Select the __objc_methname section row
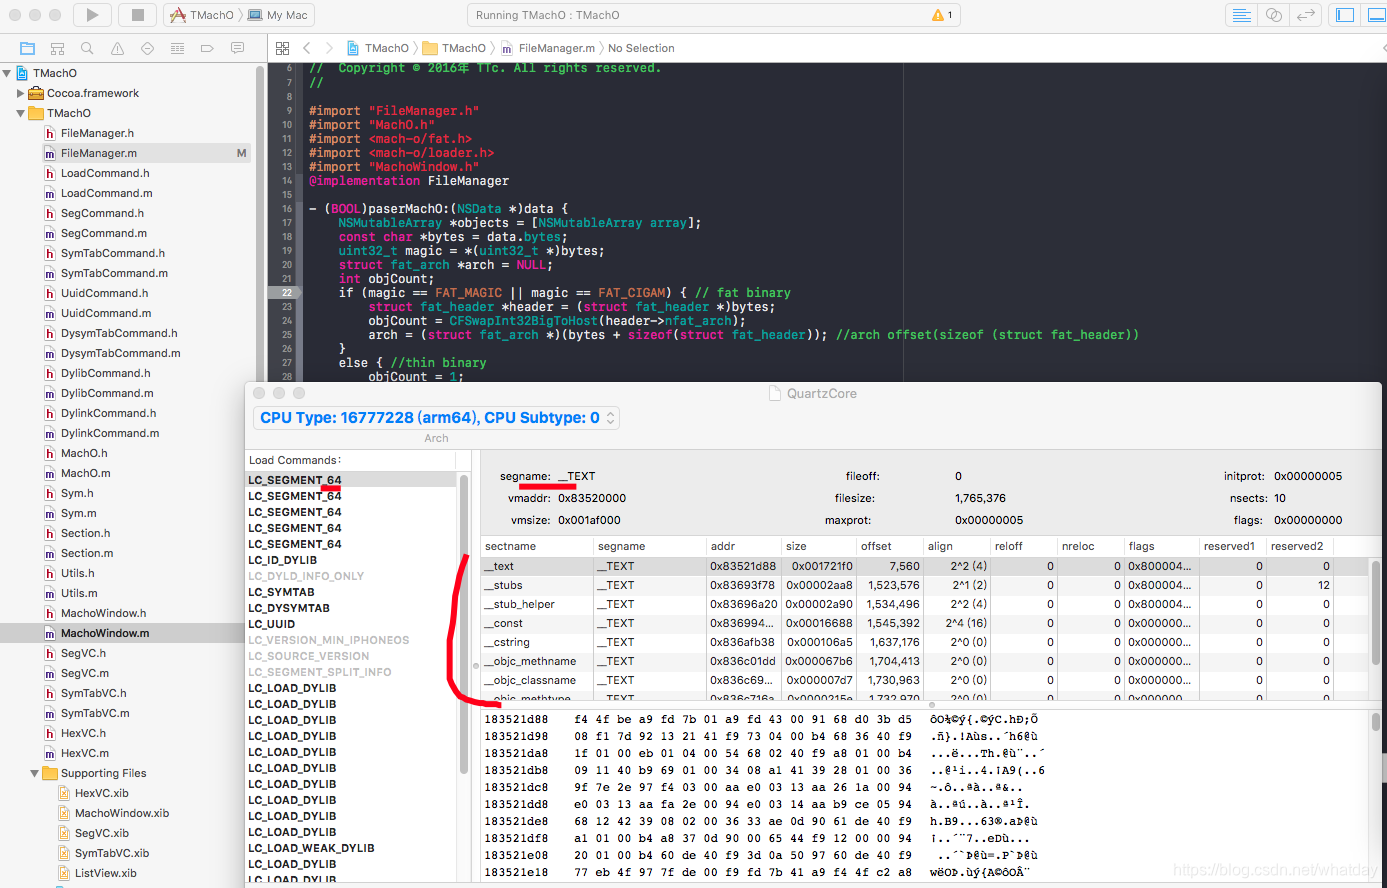Image resolution: width=1387 pixels, height=888 pixels. (924, 661)
